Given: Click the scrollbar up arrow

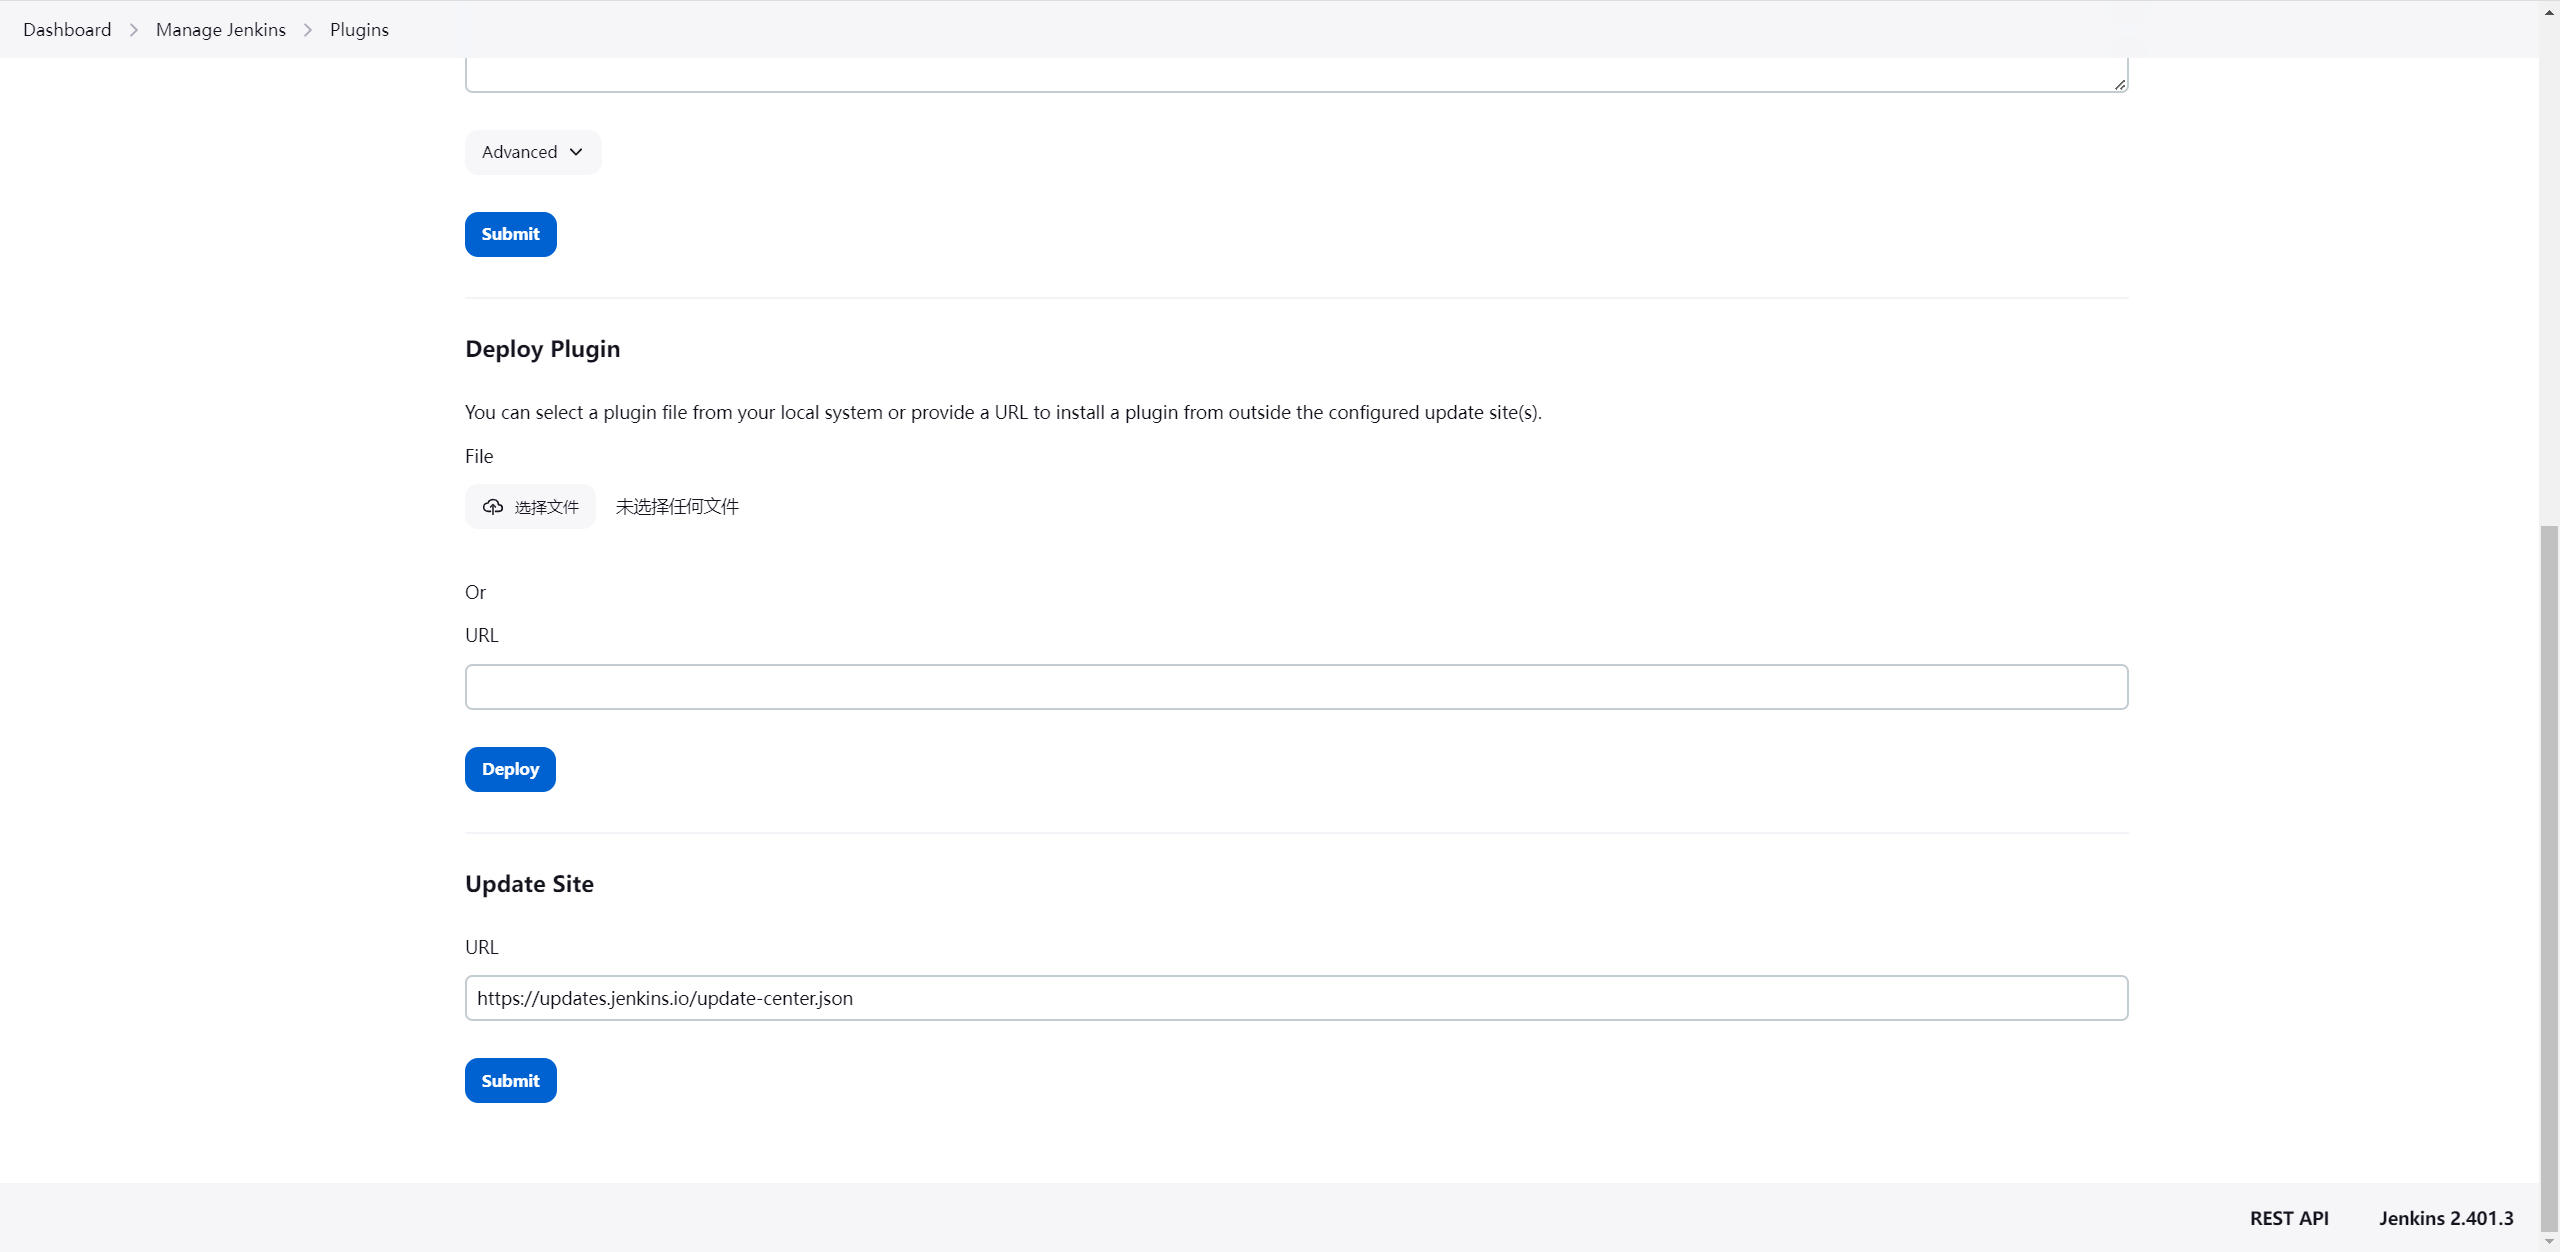Looking at the screenshot, I should coord(2547,12).
